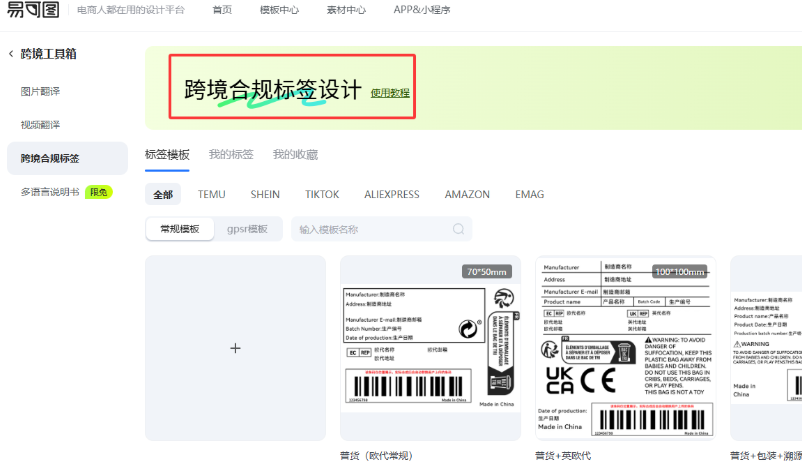Open APP&小程序 menu
This screenshot has width=802, height=468.
(x=421, y=10)
